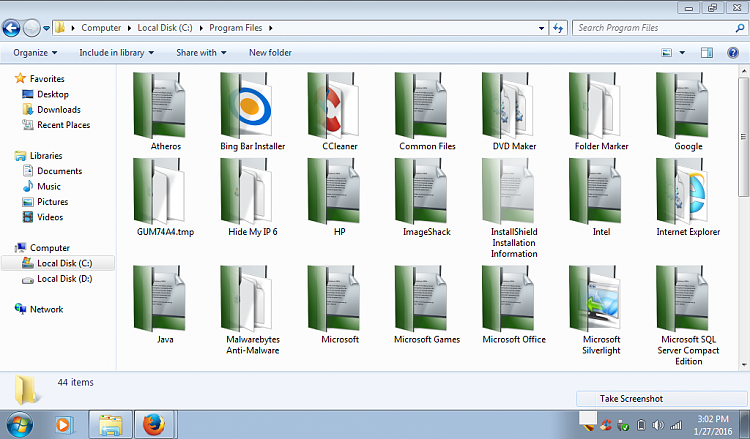750x439 pixels.
Task: Select the Internet Explorer folder
Action: coord(688,198)
